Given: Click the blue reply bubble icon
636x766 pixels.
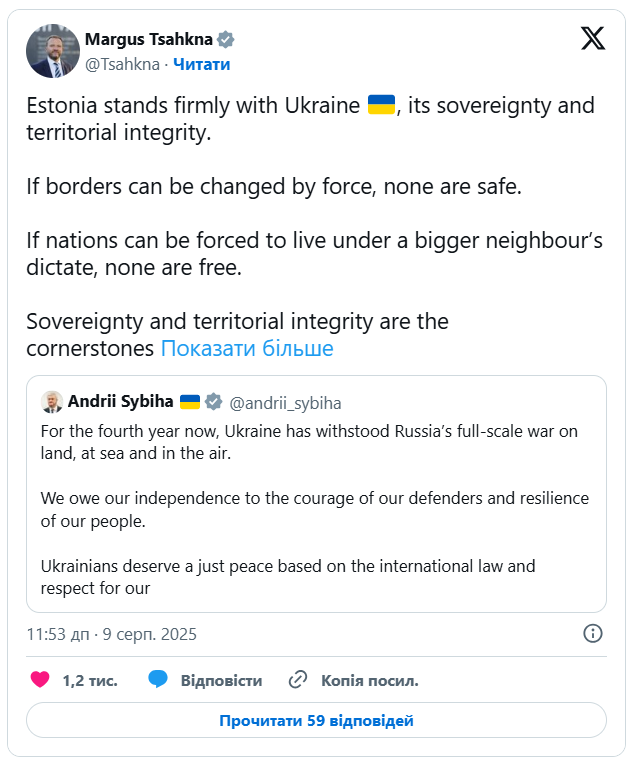Looking at the screenshot, I should 158,680.
